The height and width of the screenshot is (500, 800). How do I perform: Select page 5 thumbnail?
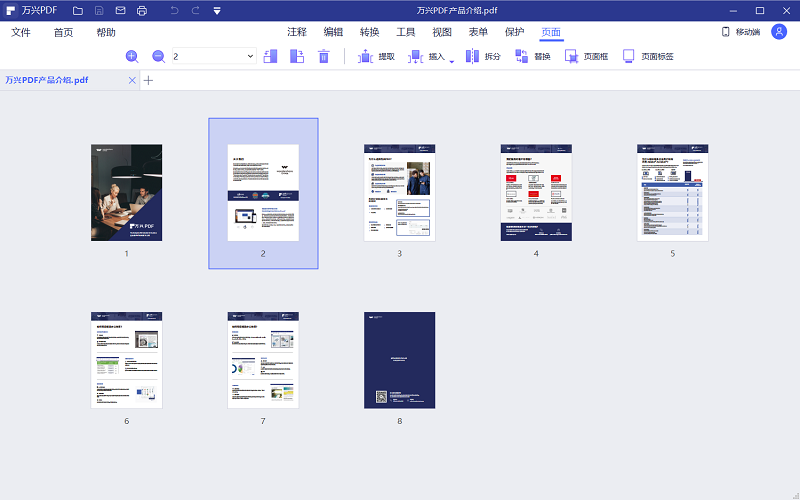[x=672, y=192]
